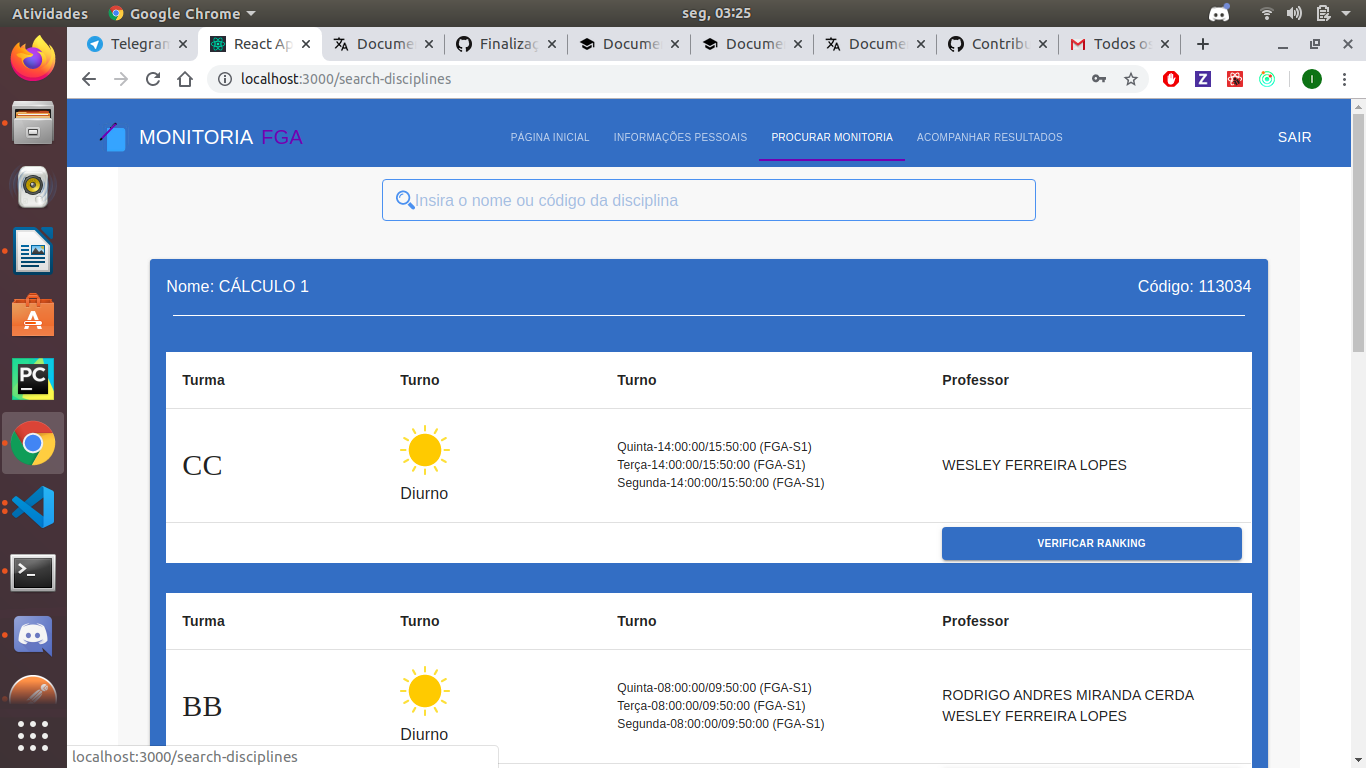Open Visual Studio Code from dock
This screenshot has width=1366, height=768.
point(33,507)
